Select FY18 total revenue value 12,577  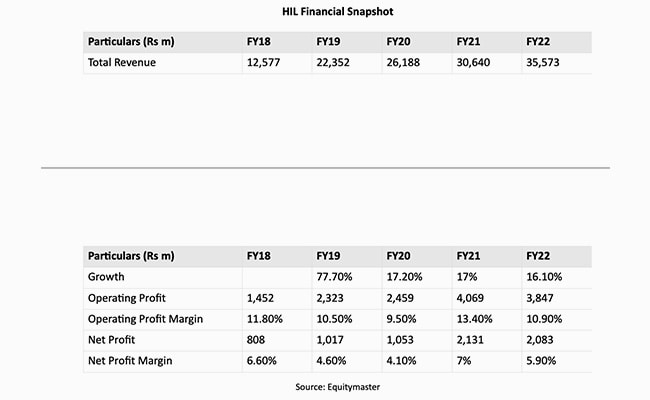265,63
